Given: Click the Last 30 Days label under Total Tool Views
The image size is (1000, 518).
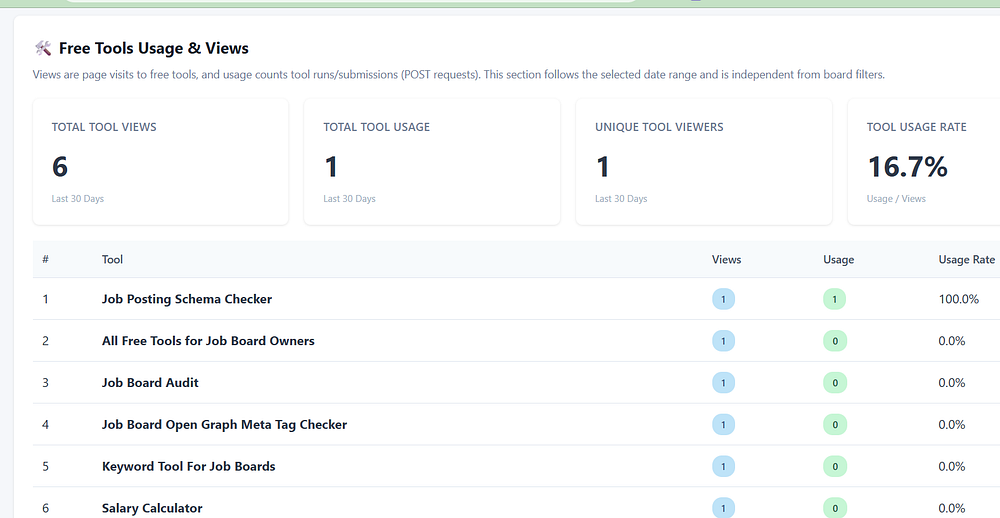Looking at the screenshot, I should tap(77, 198).
